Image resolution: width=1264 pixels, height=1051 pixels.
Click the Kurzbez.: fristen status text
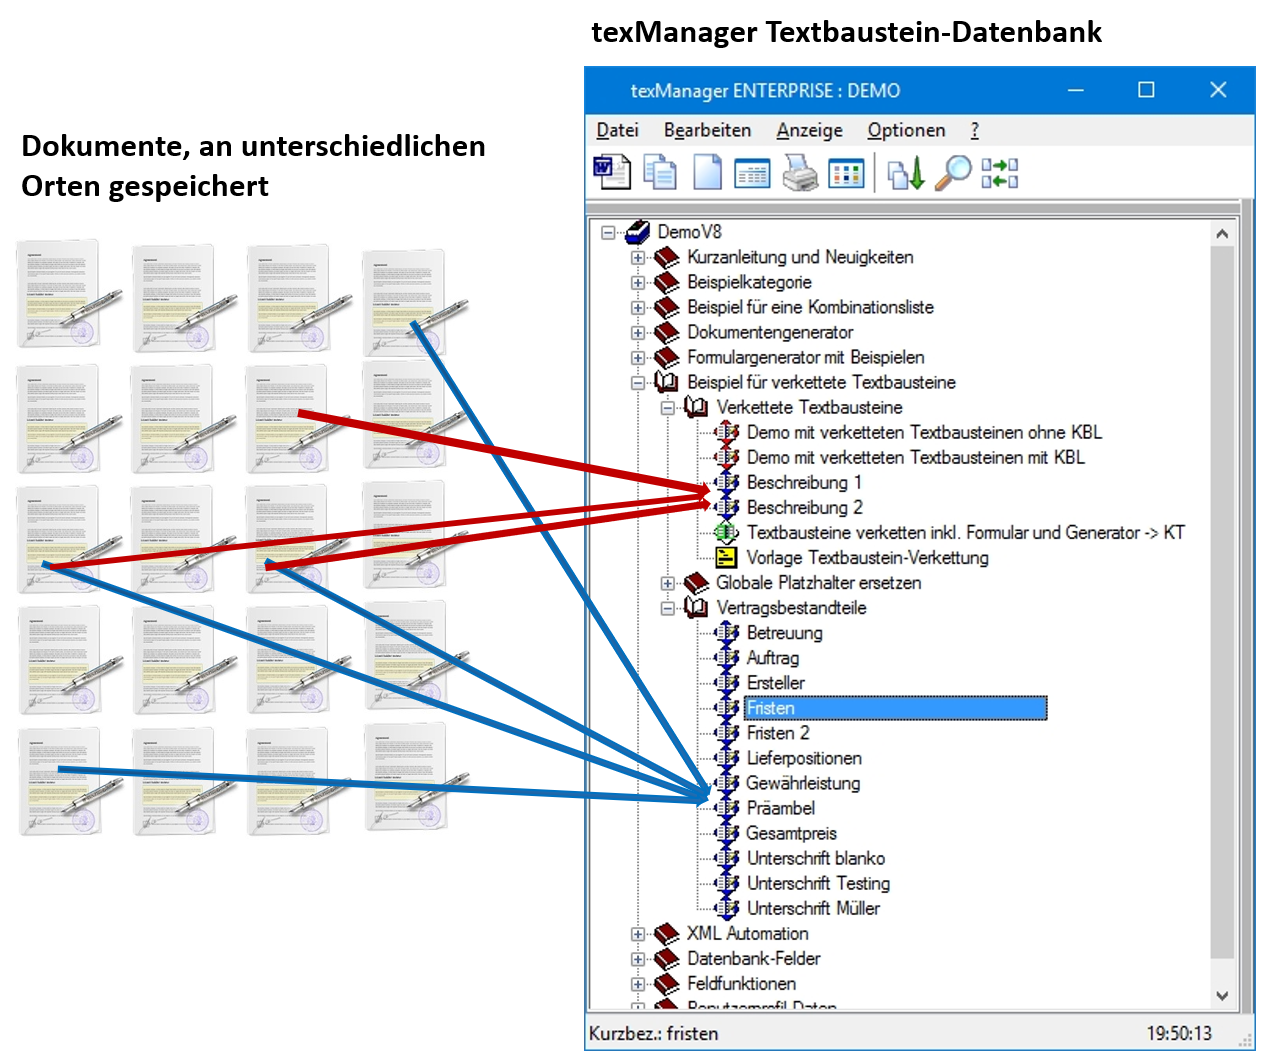click(x=654, y=1033)
